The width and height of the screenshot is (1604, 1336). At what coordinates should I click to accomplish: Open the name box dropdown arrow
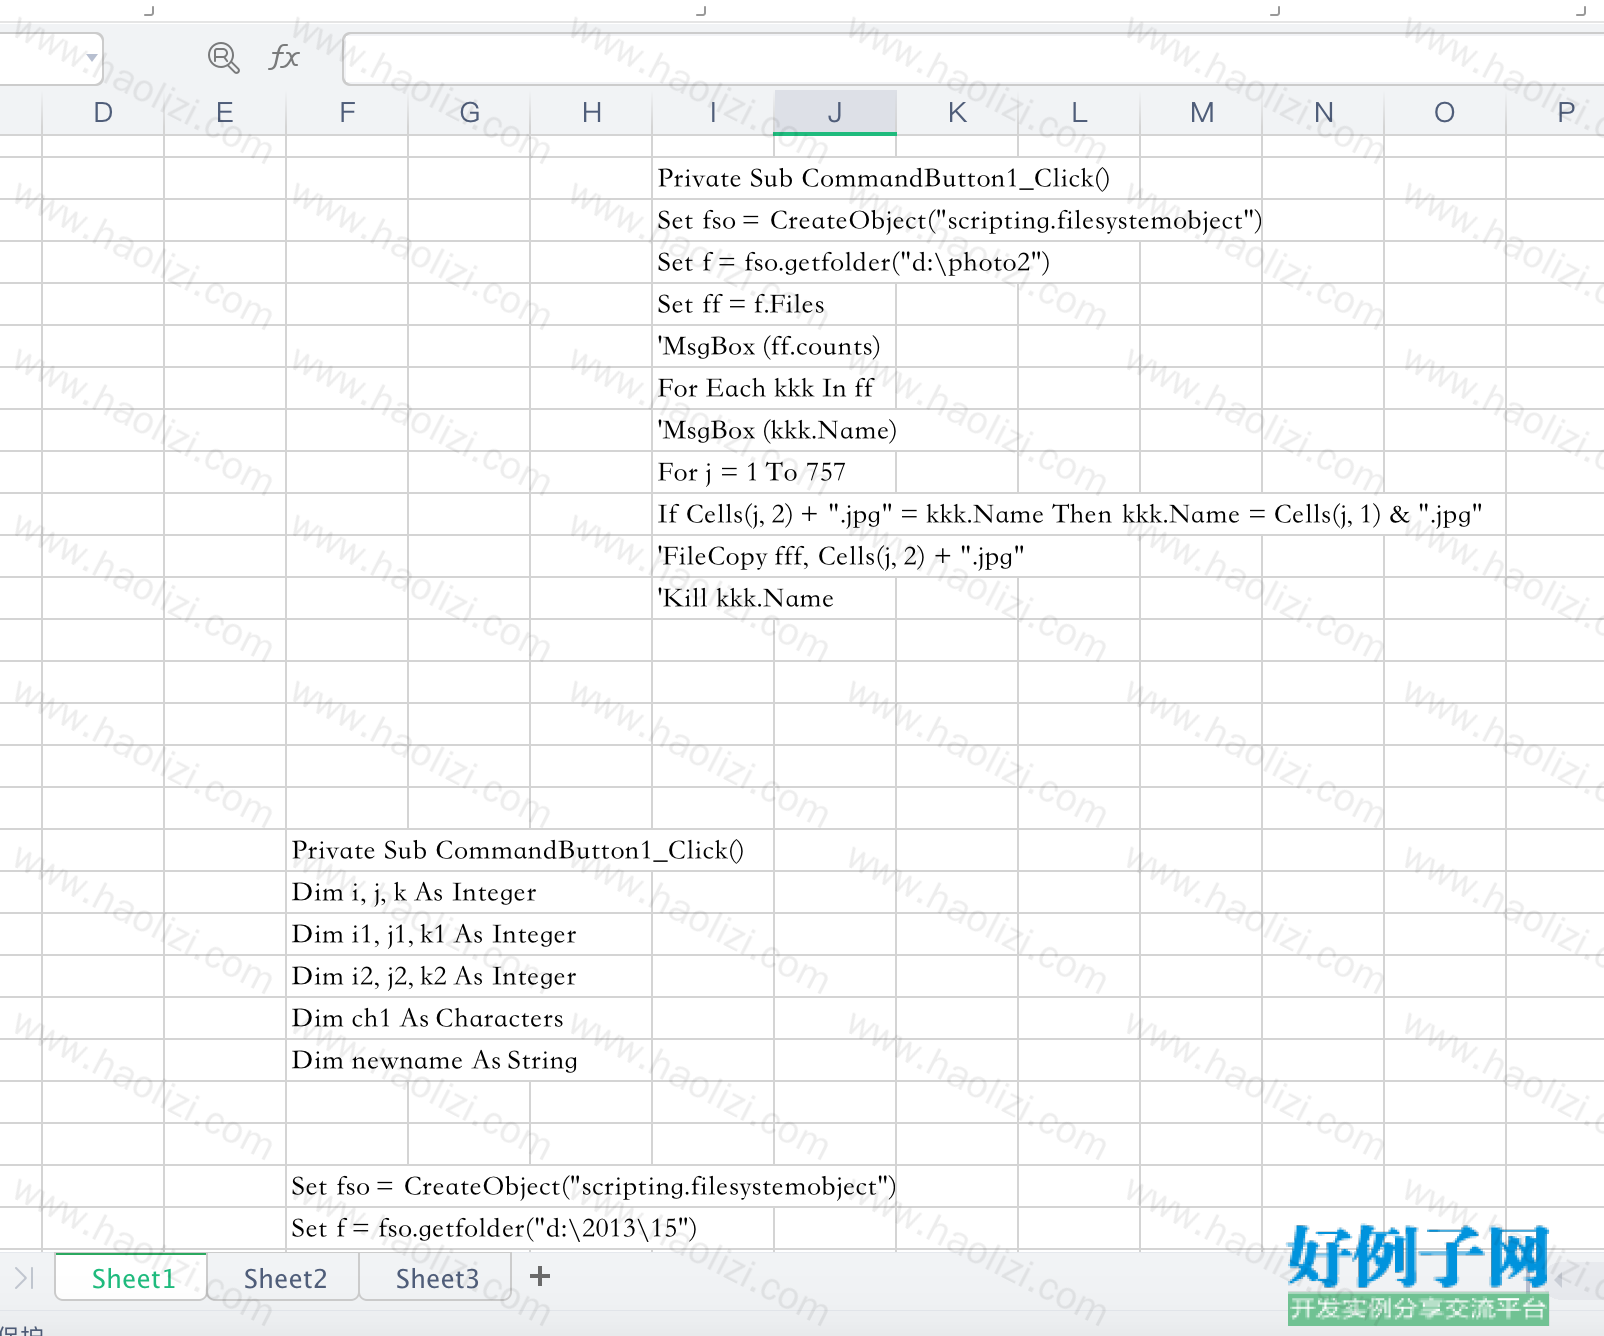click(91, 58)
